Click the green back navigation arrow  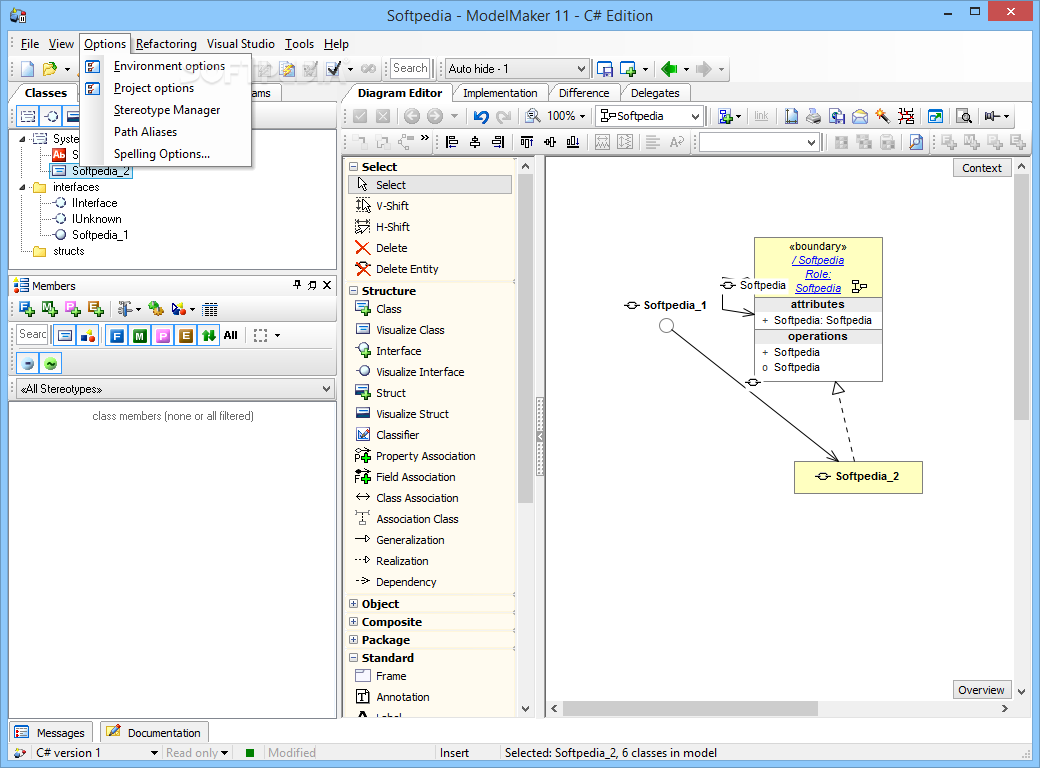(x=669, y=68)
